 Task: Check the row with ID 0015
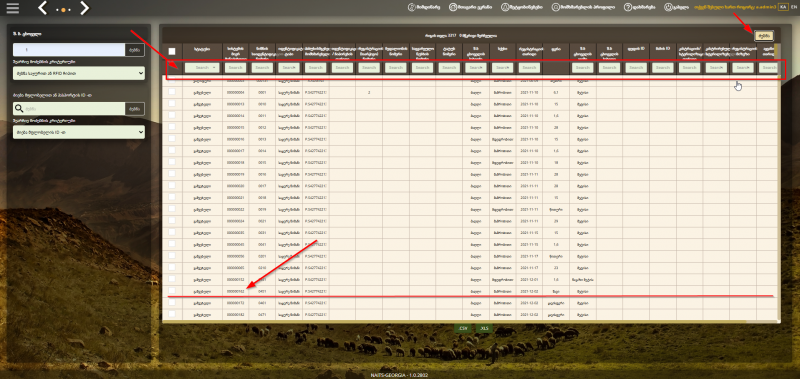[172, 162]
